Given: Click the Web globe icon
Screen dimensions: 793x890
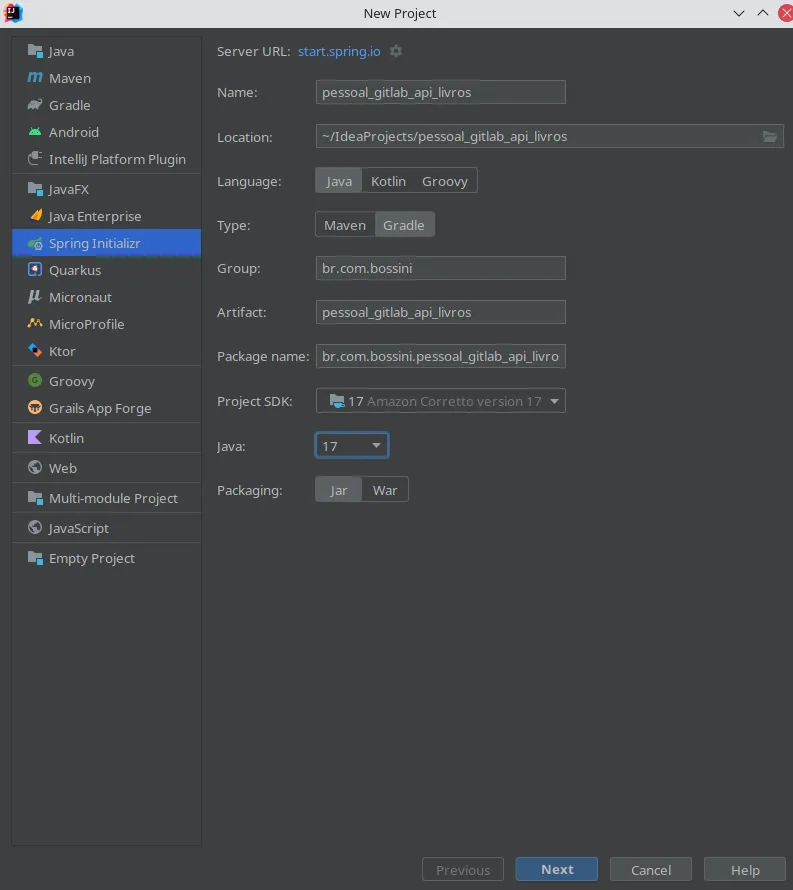Looking at the screenshot, I should tap(35, 468).
